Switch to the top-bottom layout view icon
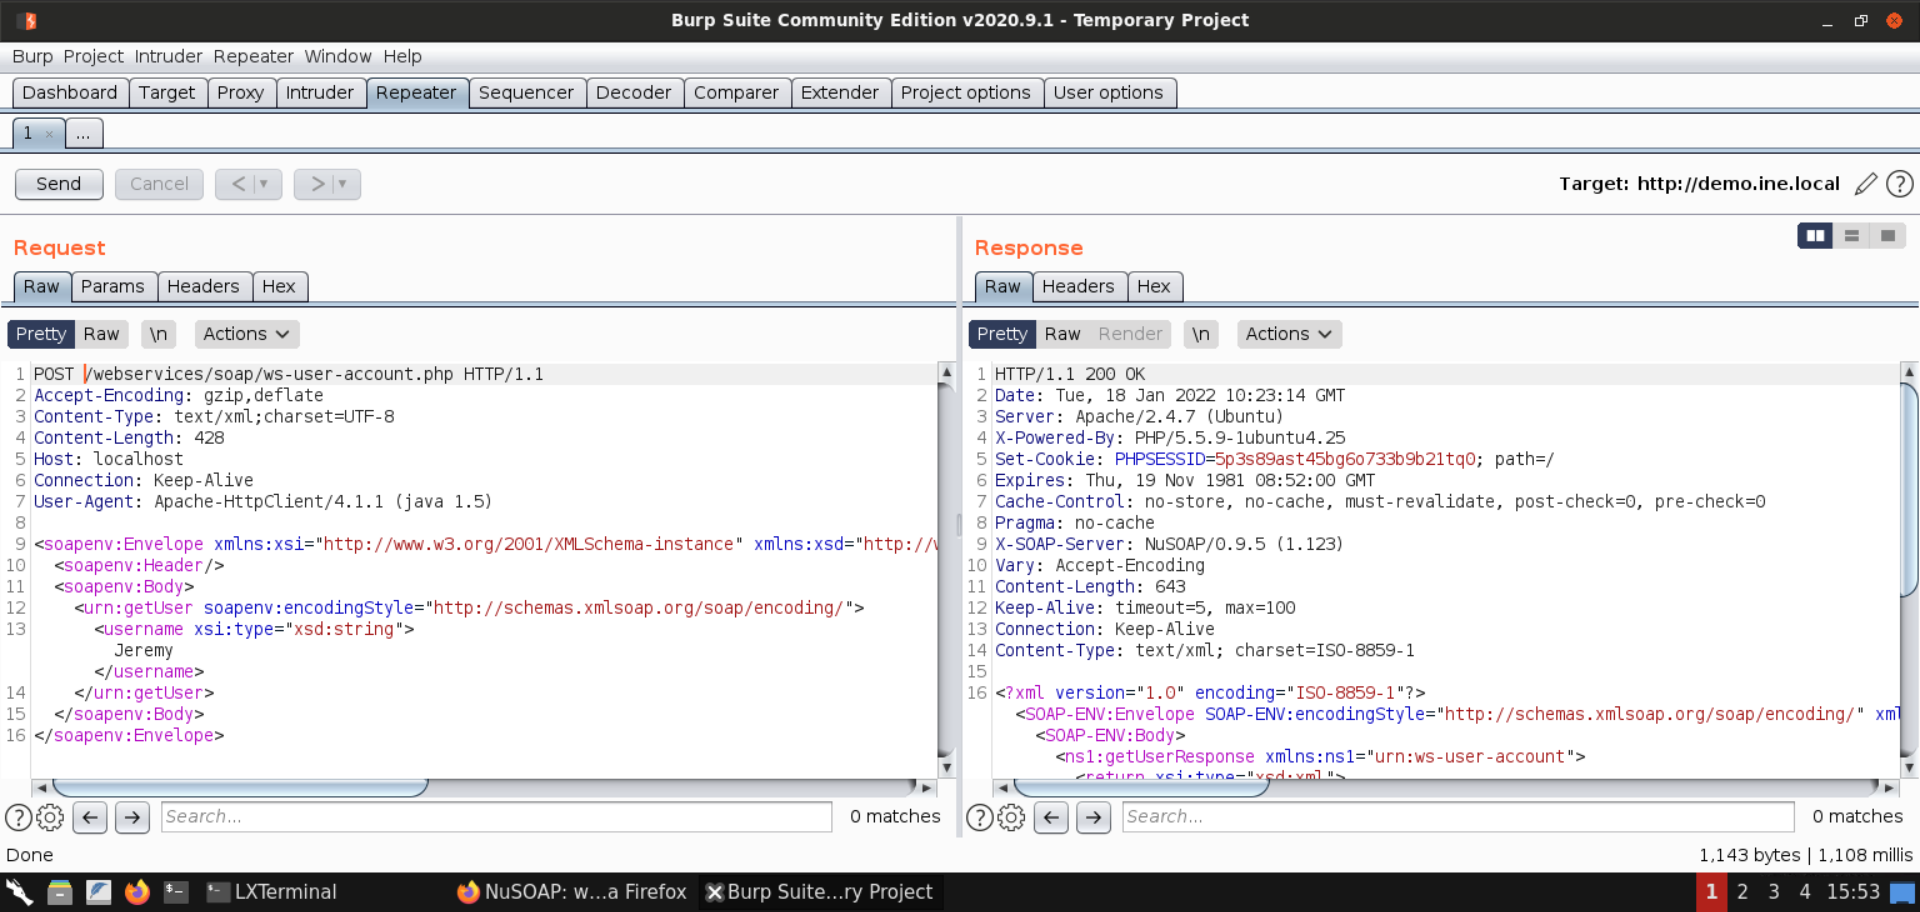 (x=1851, y=236)
